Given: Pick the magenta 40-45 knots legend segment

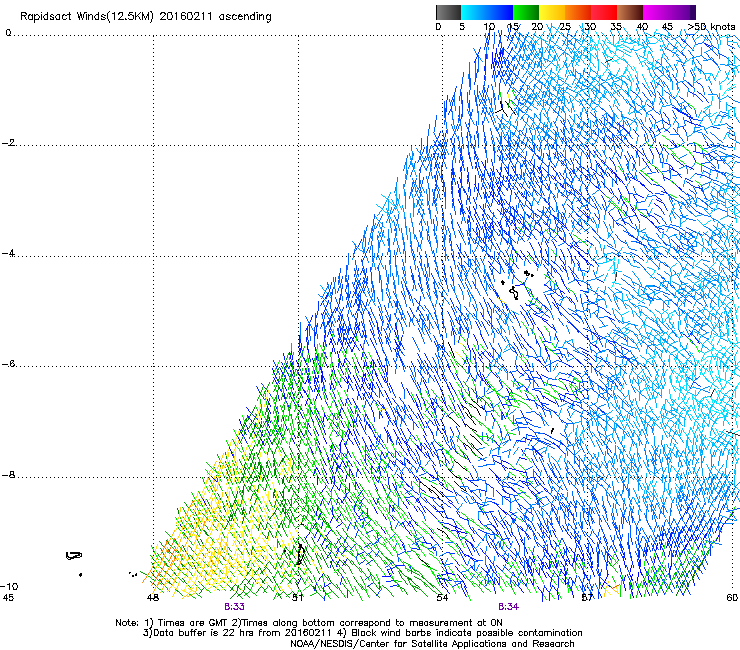Looking at the screenshot, I should click(656, 12).
